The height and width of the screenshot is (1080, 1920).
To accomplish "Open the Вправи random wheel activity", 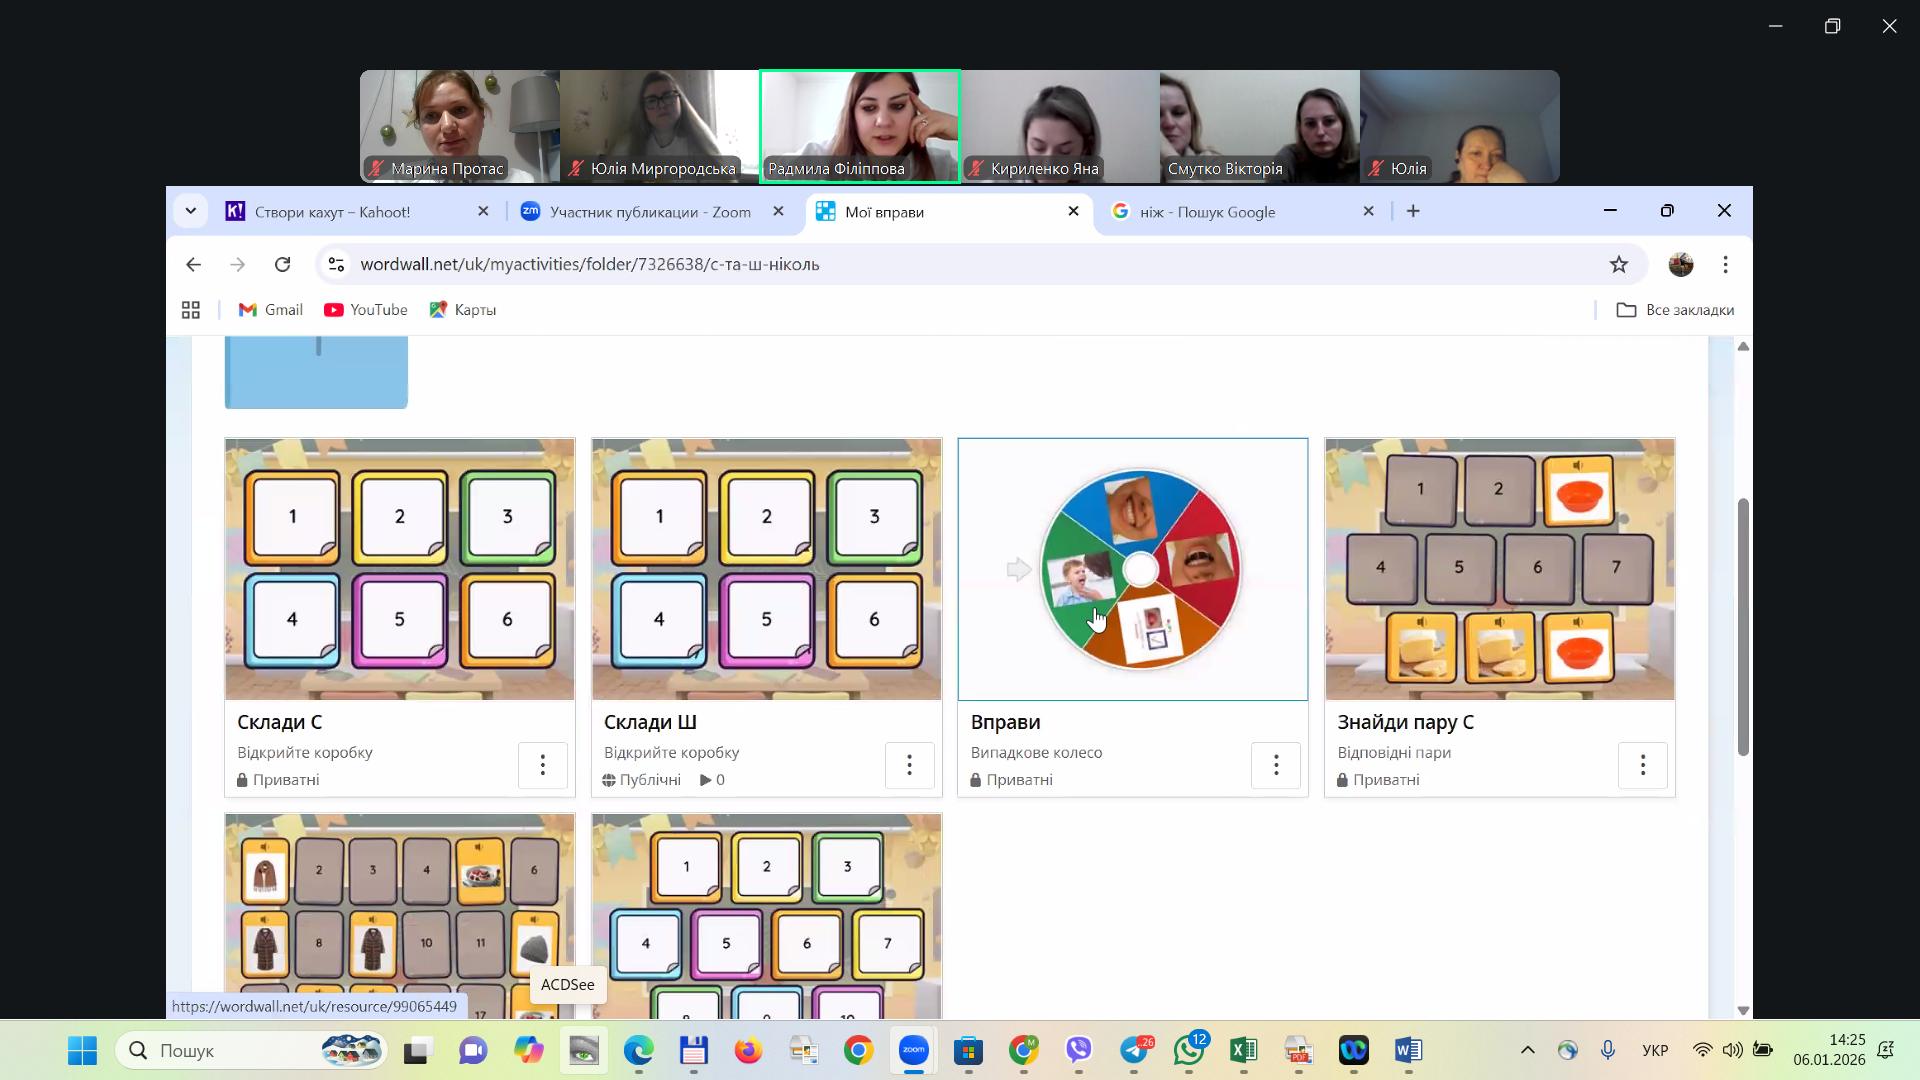I will [x=1132, y=568].
